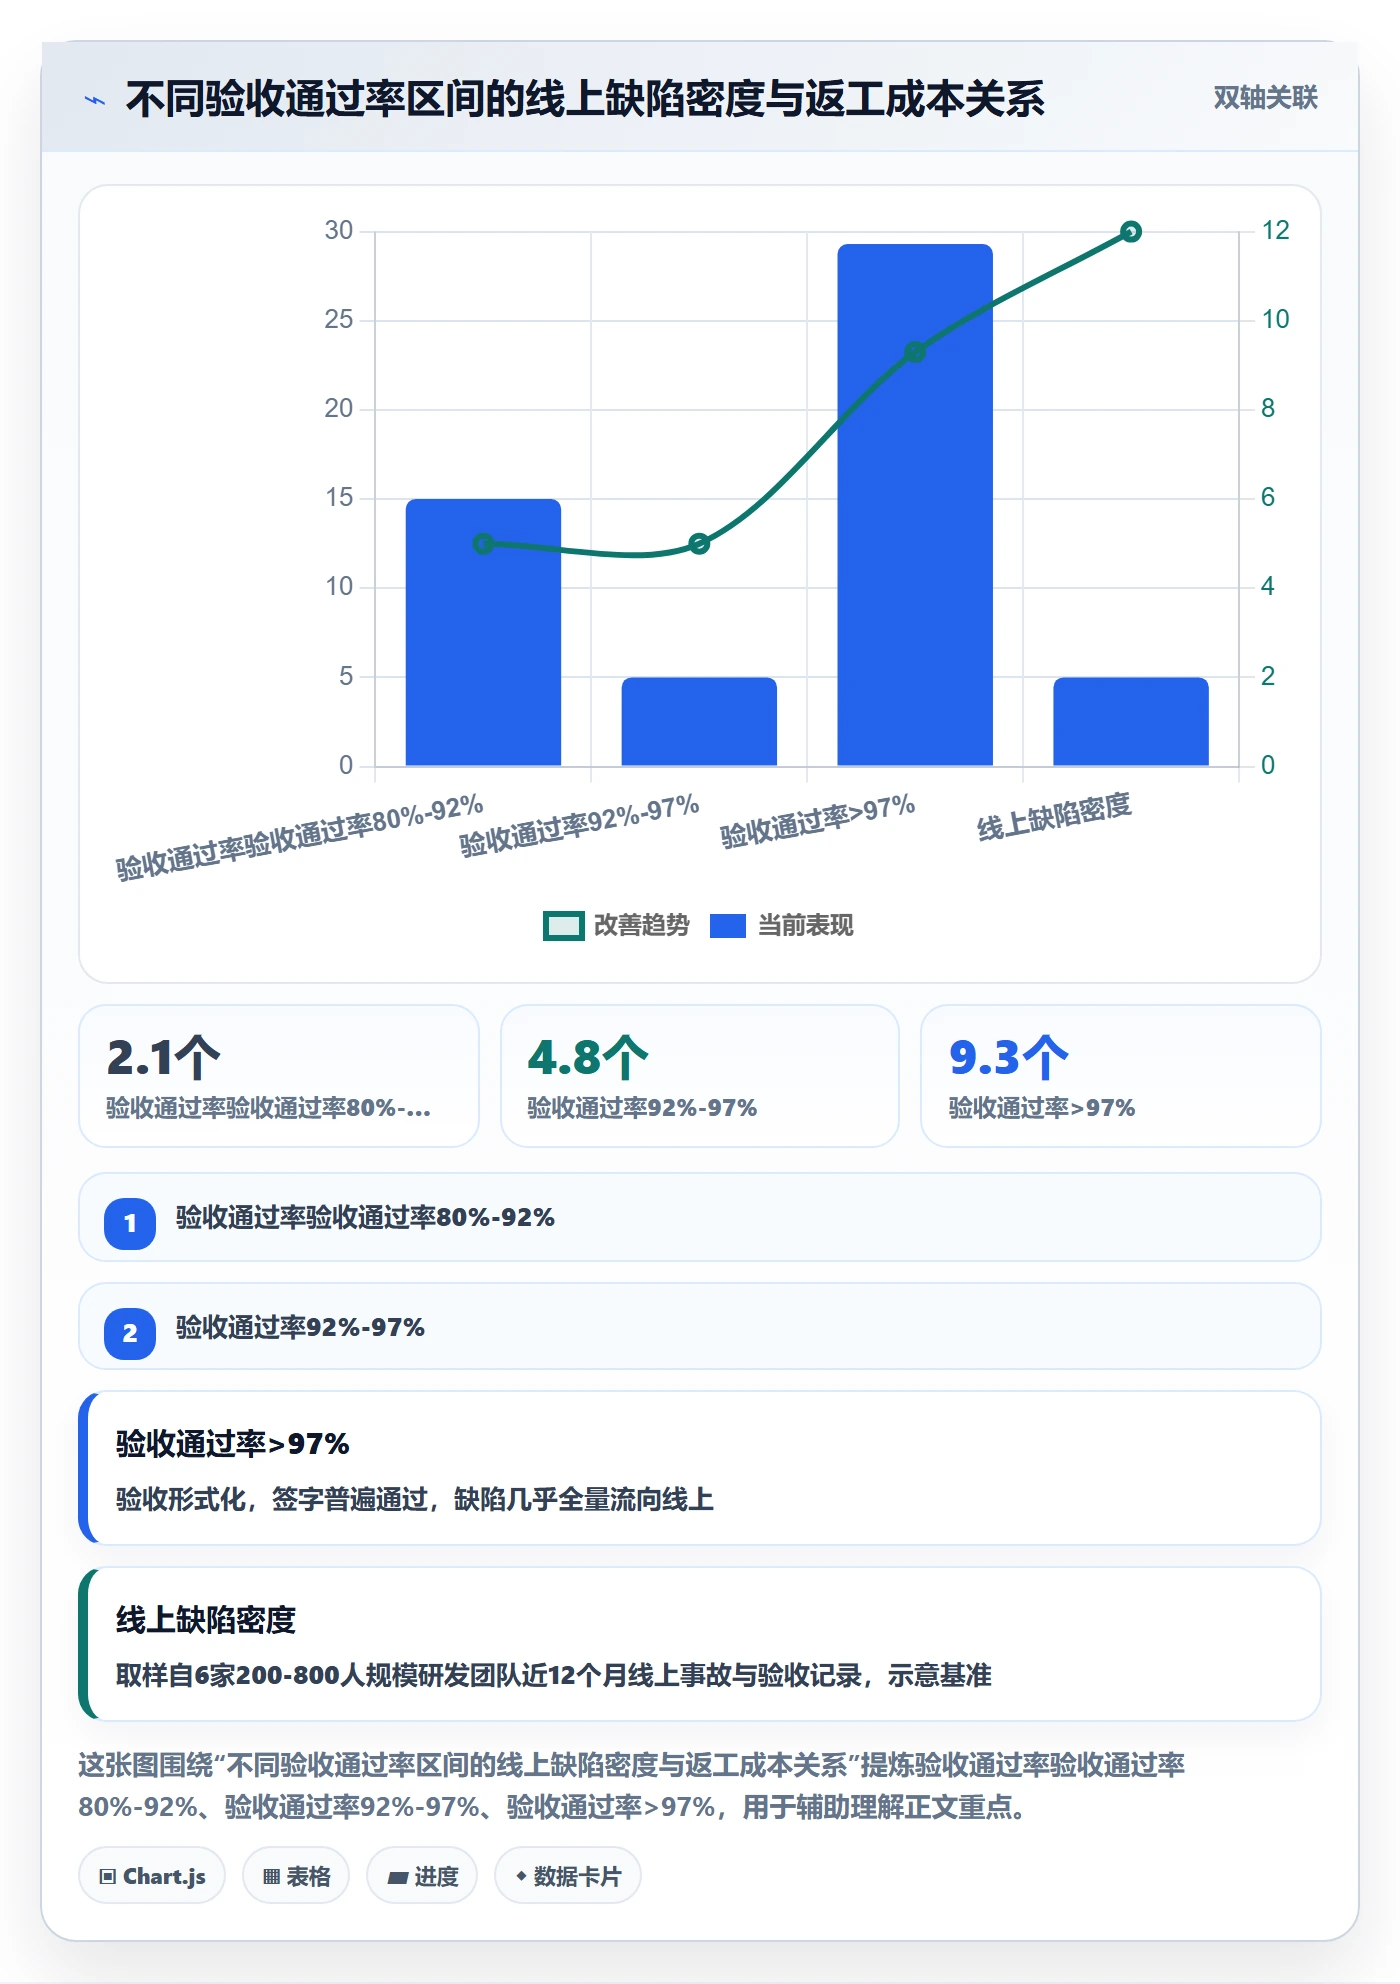Click x-axis label 线上缺陷密度
The width and height of the screenshot is (1400, 1984).
point(1054,817)
